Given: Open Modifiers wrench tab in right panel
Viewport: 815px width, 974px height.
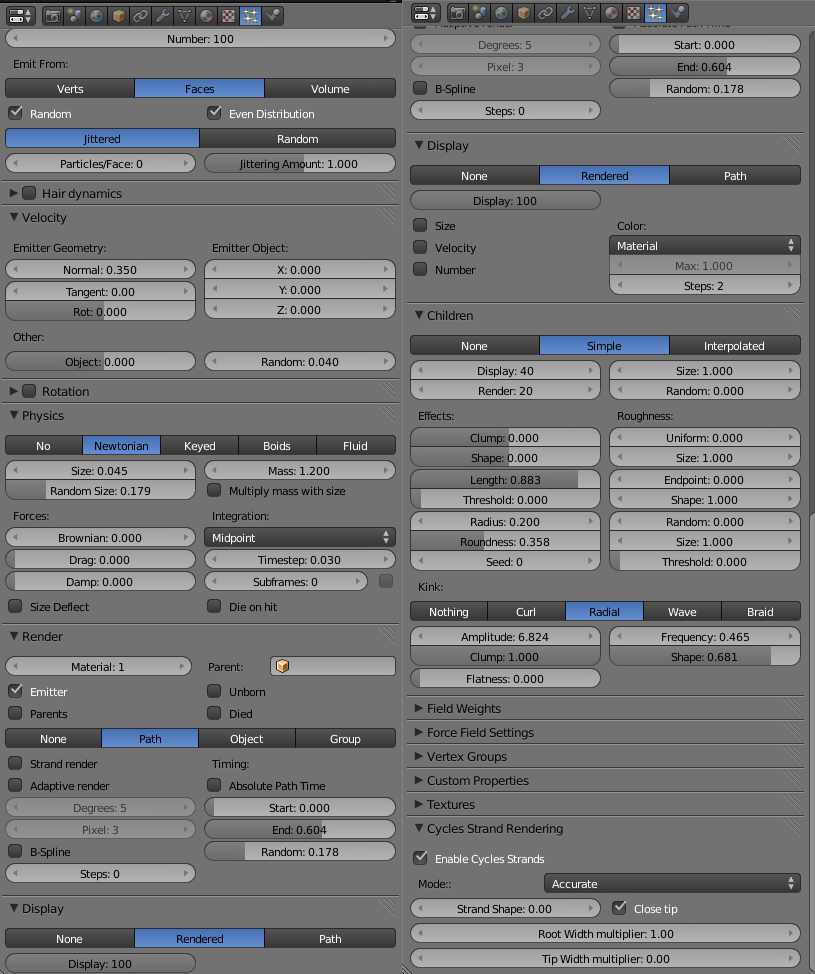Looking at the screenshot, I should [568, 12].
